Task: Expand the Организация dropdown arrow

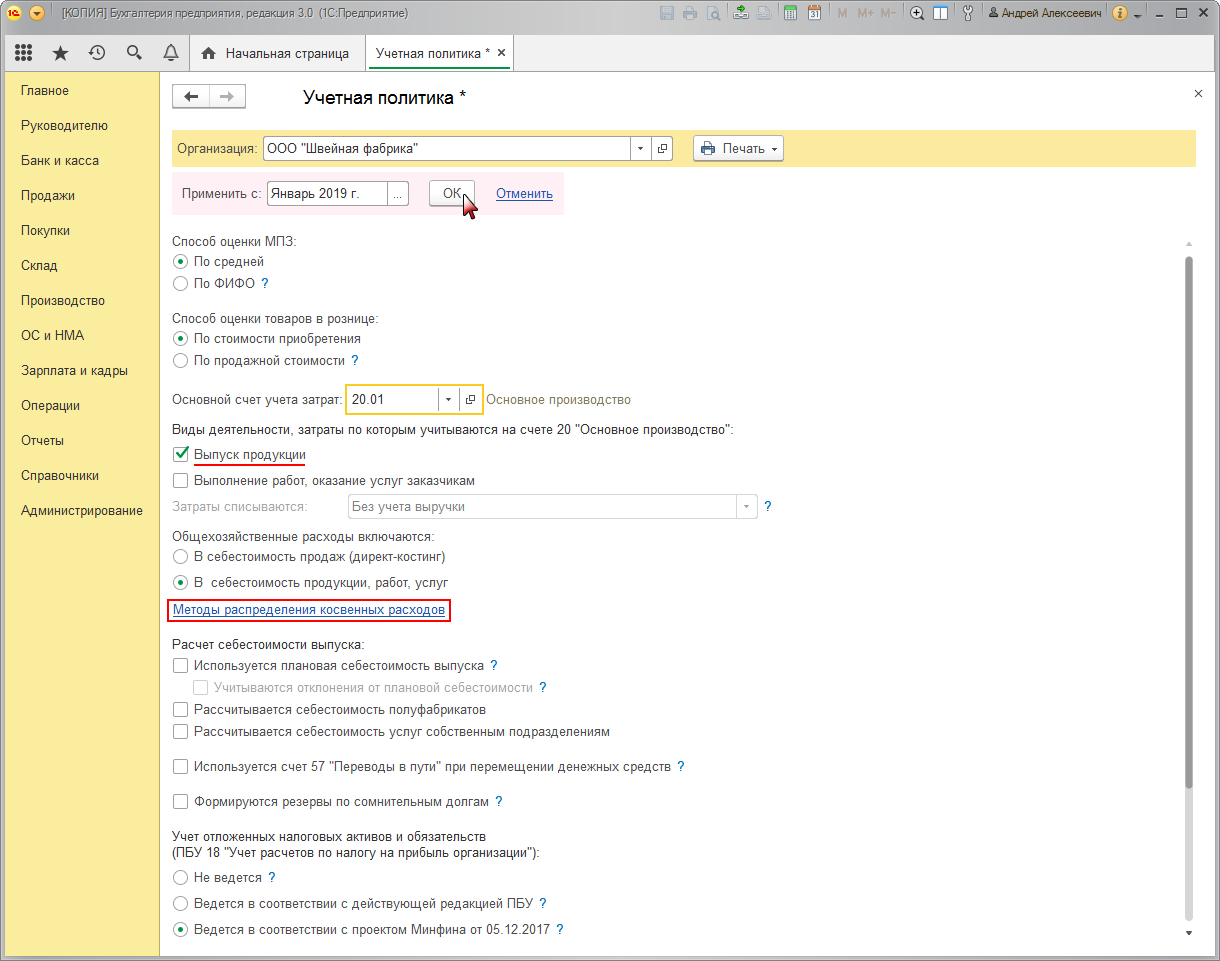Action: 640,148
